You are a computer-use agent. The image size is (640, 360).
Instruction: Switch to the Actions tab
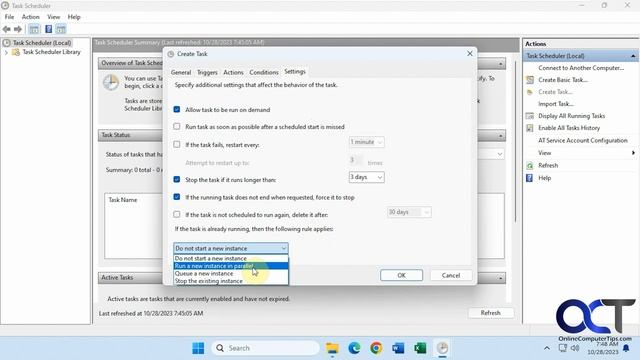pos(233,72)
